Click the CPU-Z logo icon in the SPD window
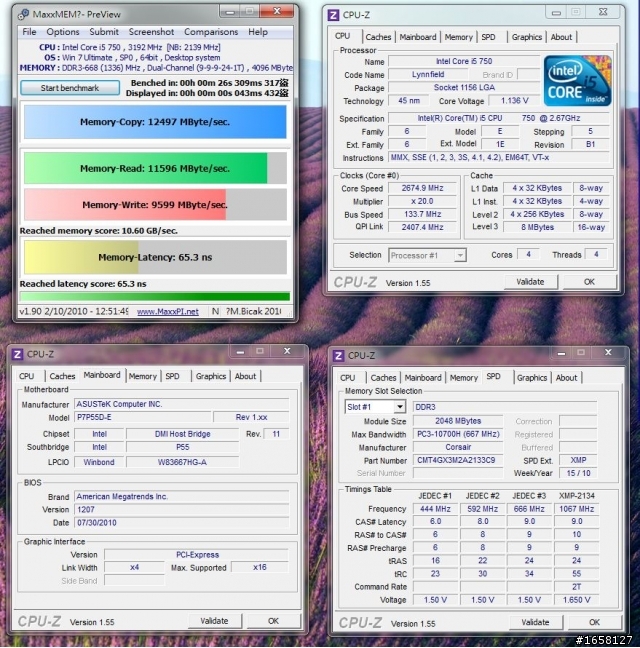Image resolution: width=640 pixels, height=648 pixels. [x=338, y=356]
